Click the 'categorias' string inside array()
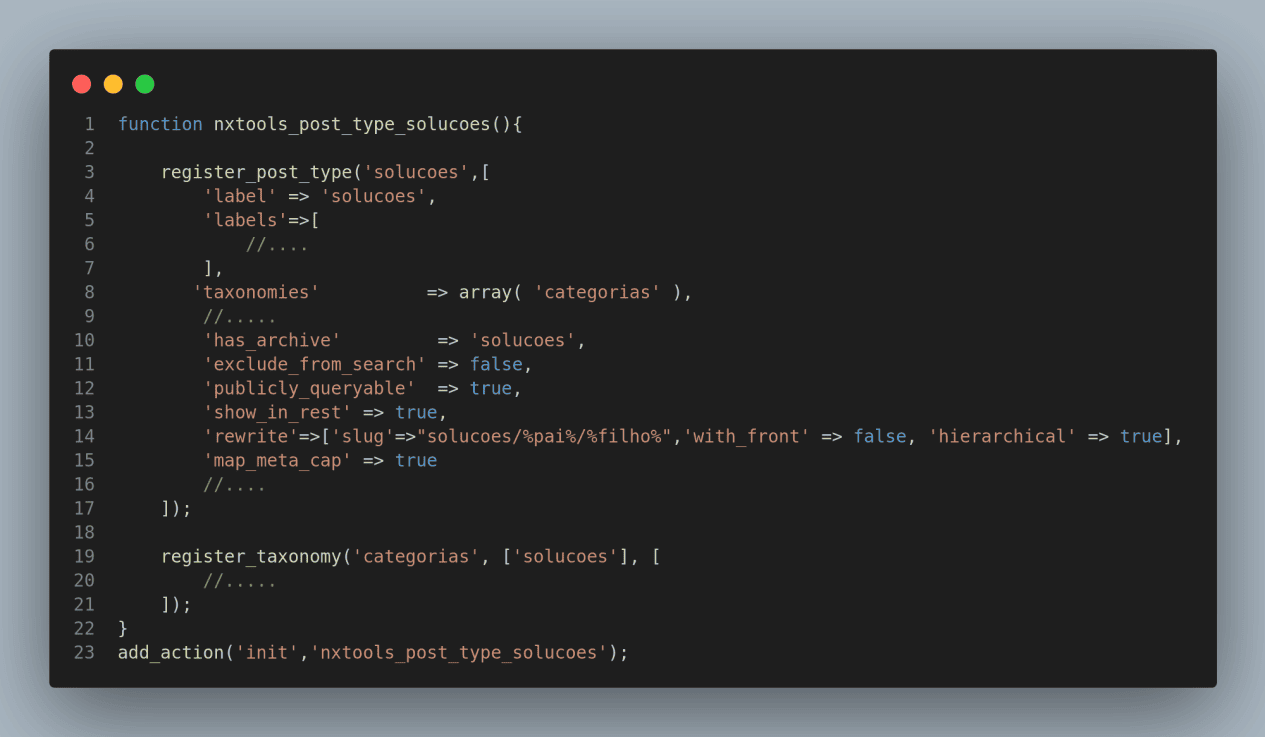The image size is (1265, 737). click(x=598, y=292)
